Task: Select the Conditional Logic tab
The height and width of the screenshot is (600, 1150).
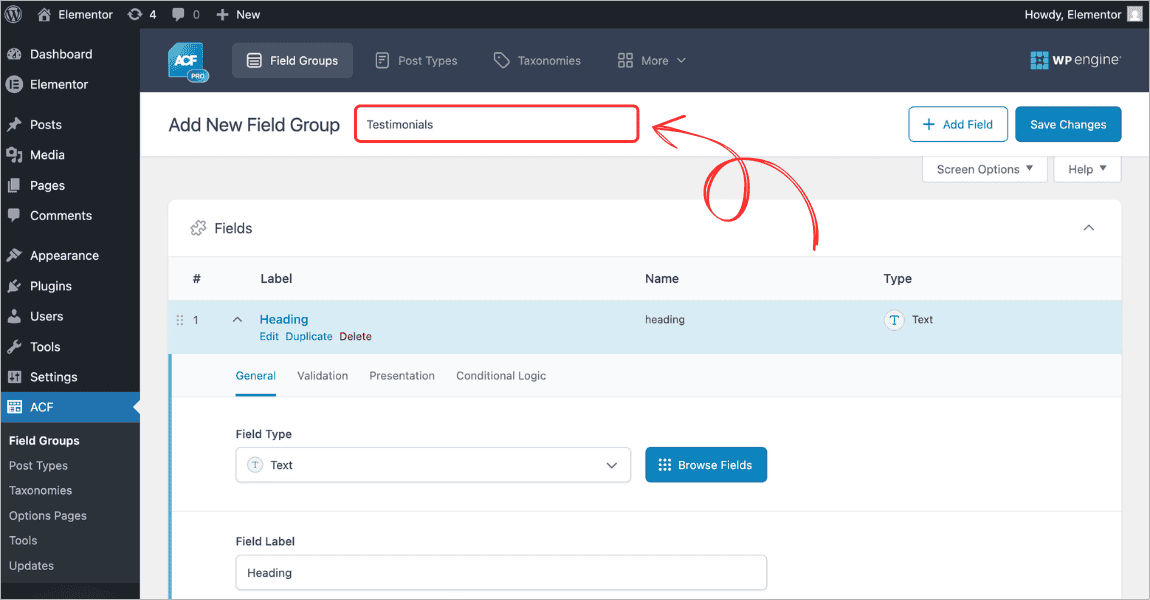Action: [x=501, y=376]
